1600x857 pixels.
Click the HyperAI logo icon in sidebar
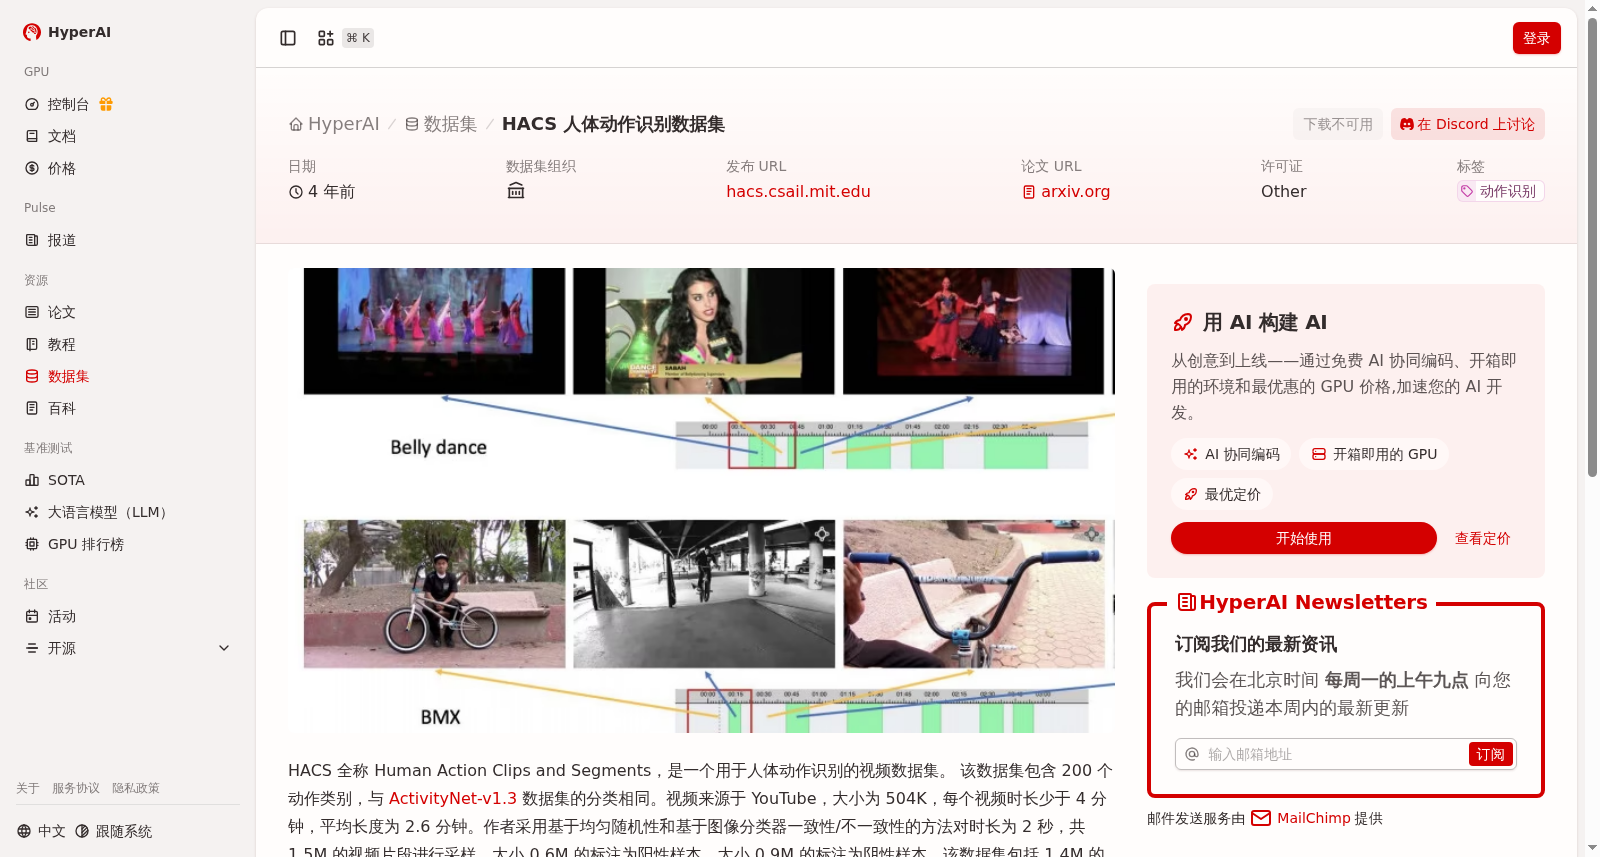point(32,32)
